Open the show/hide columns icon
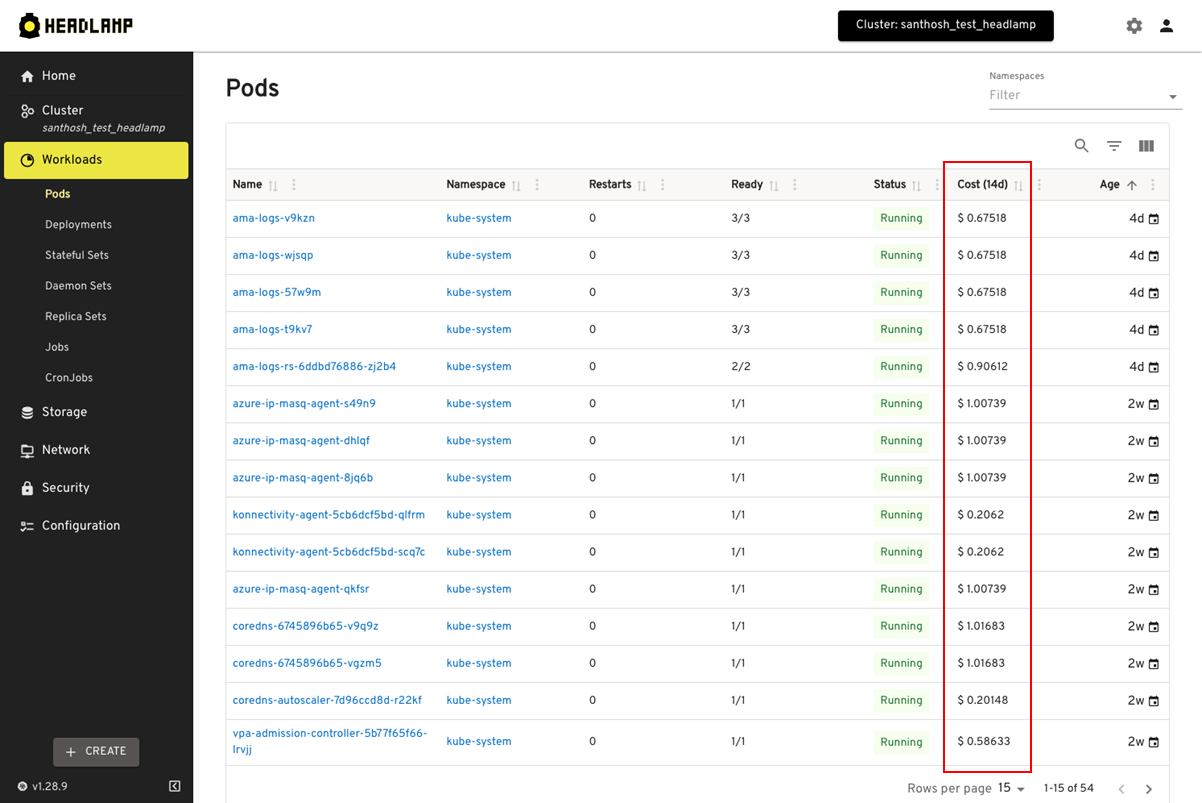This screenshot has width=1202, height=803. (x=1146, y=146)
